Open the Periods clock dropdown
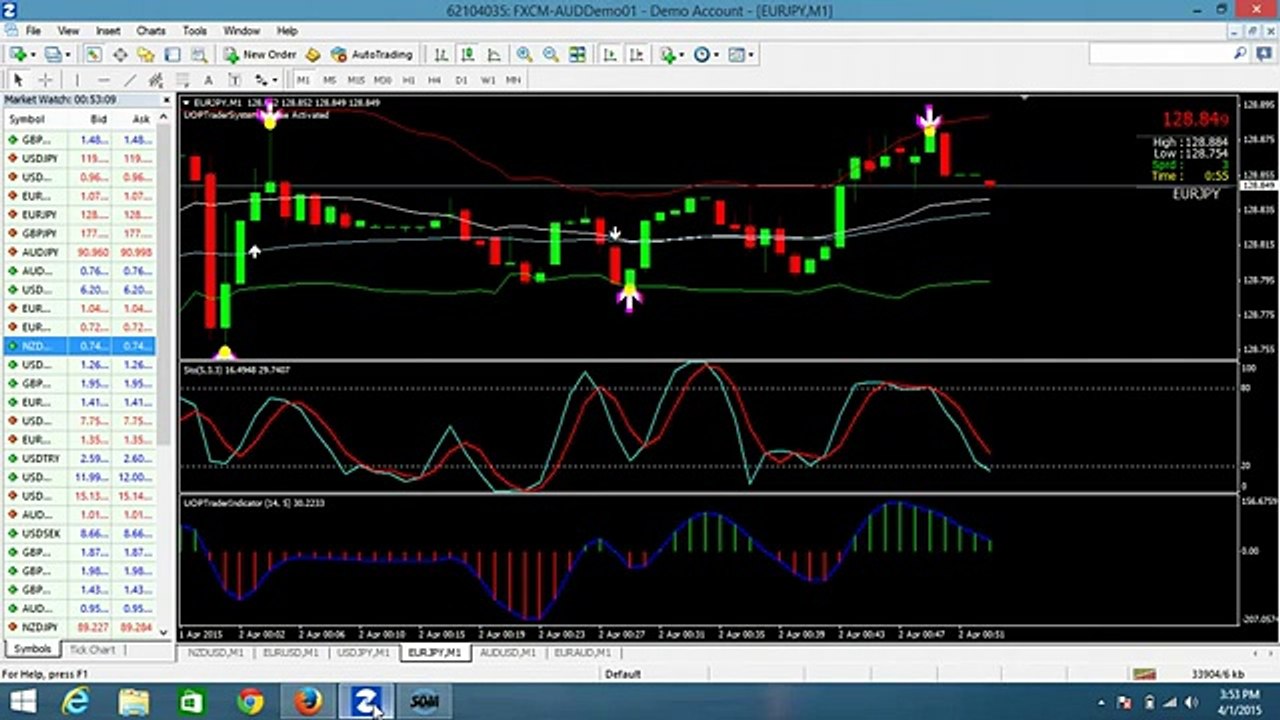Screen dimensions: 1280x720 (706, 54)
